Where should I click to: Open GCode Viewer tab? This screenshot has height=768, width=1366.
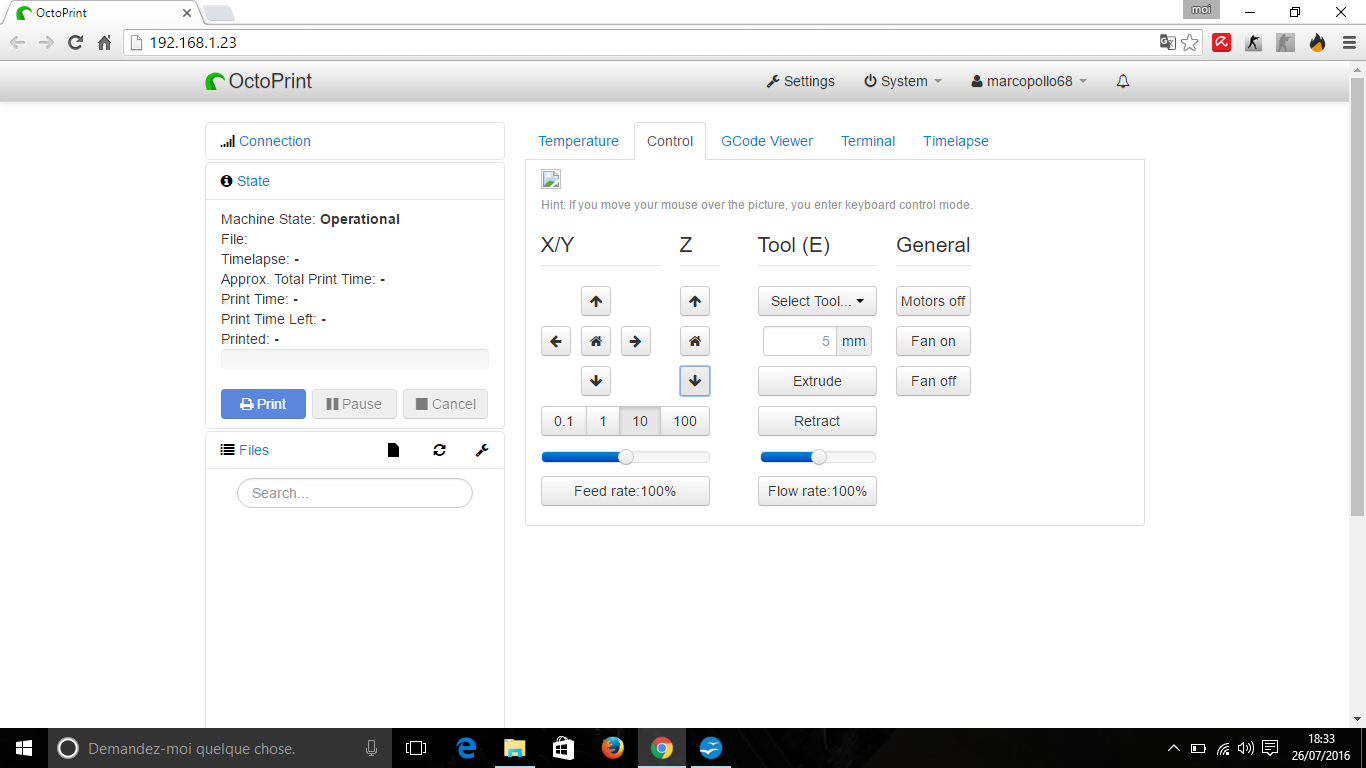click(x=767, y=141)
